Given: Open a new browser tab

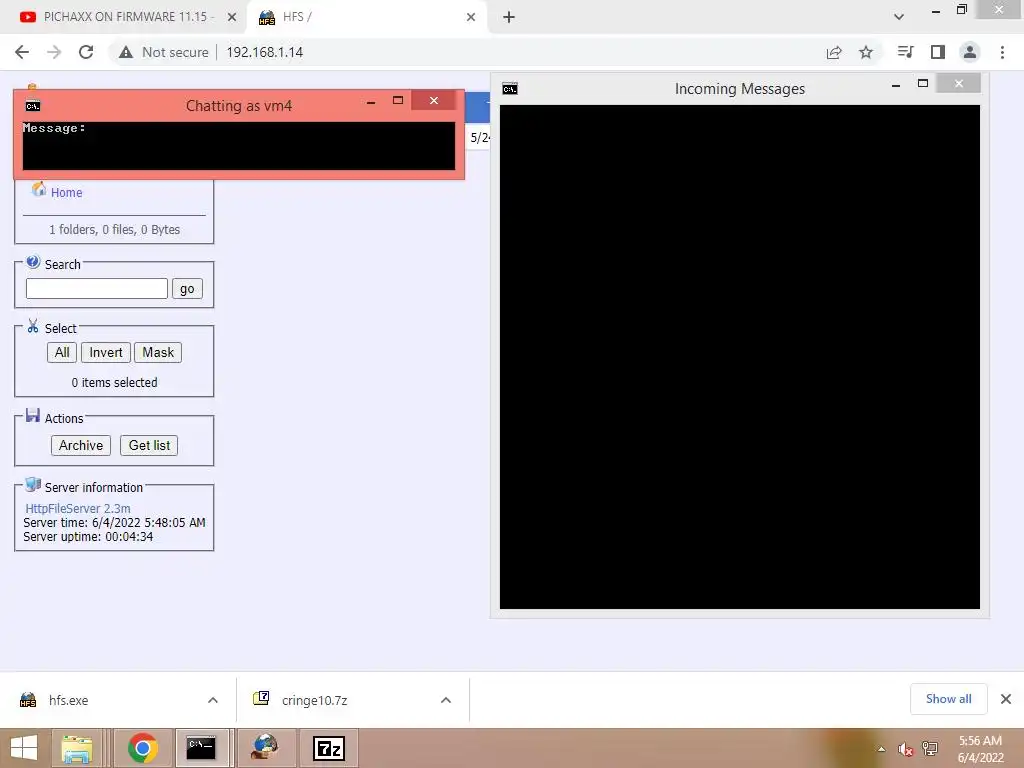Looking at the screenshot, I should (509, 17).
